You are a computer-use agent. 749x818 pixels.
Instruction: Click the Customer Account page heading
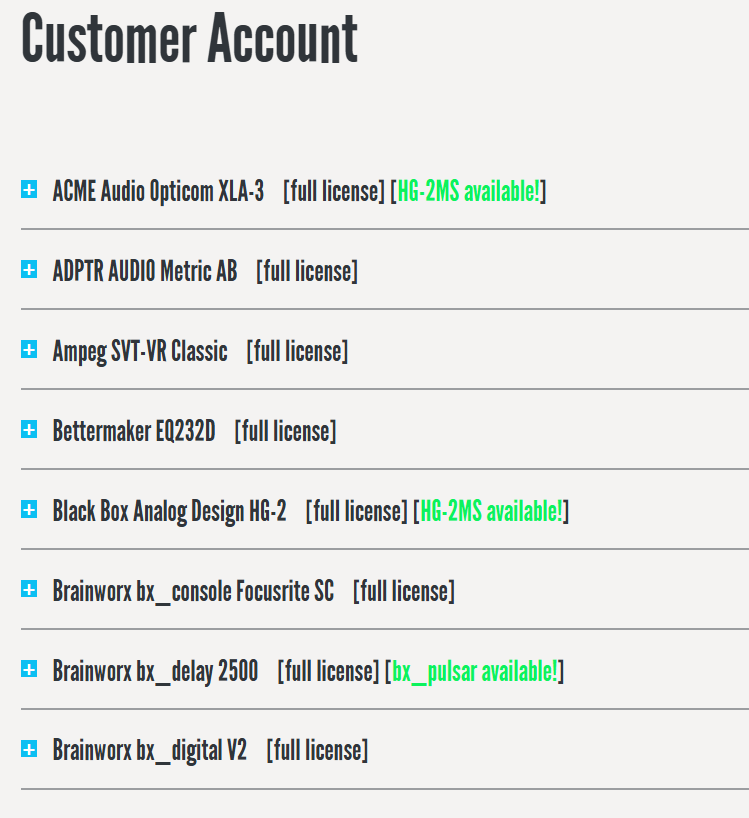(189, 41)
